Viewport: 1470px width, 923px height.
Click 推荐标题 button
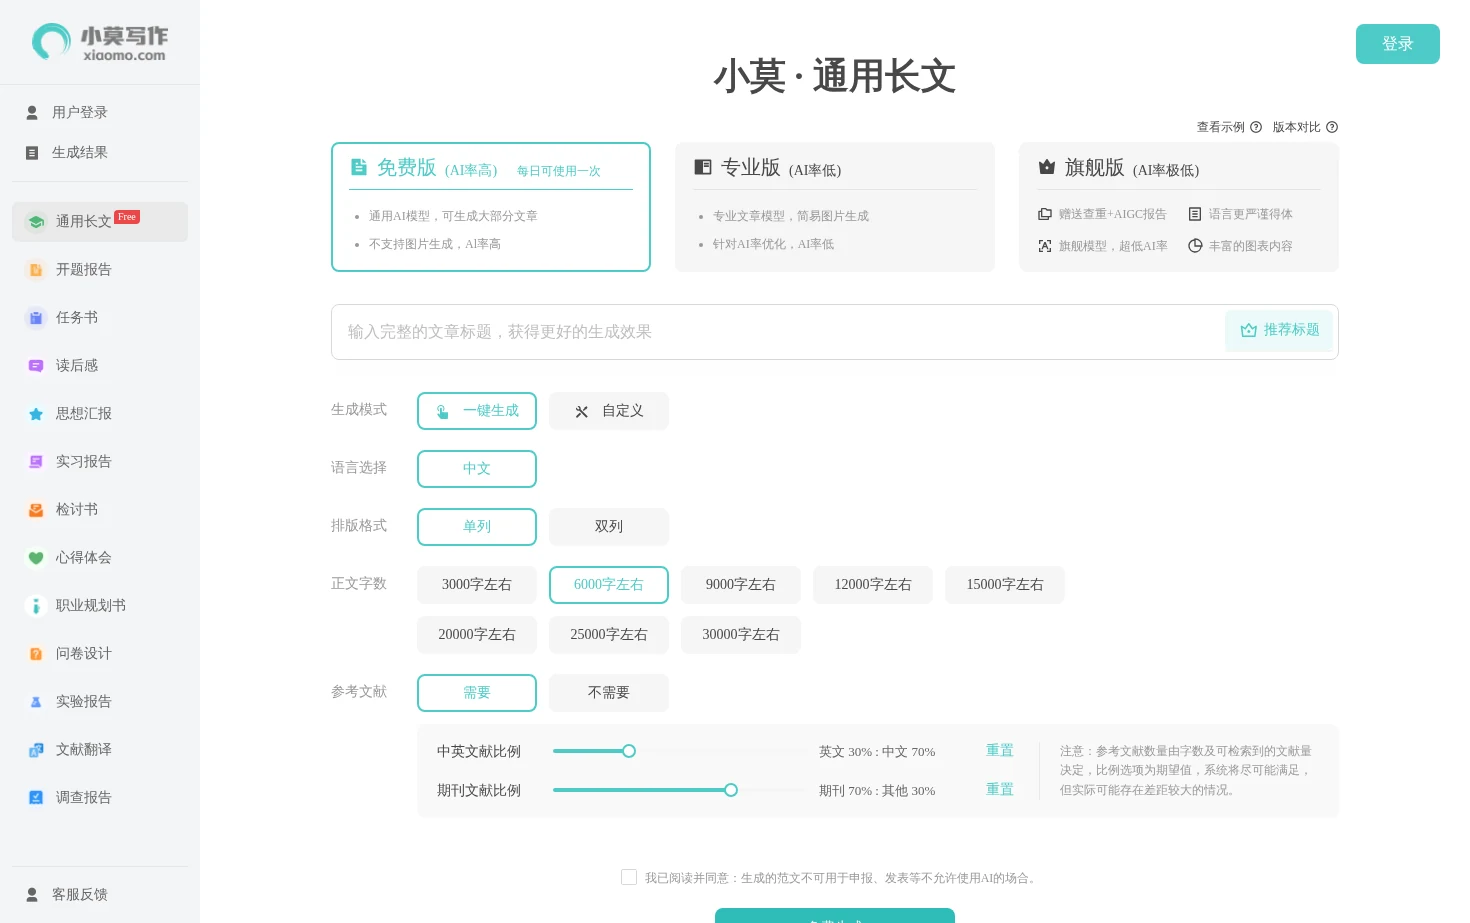click(x=1279, y=331)
